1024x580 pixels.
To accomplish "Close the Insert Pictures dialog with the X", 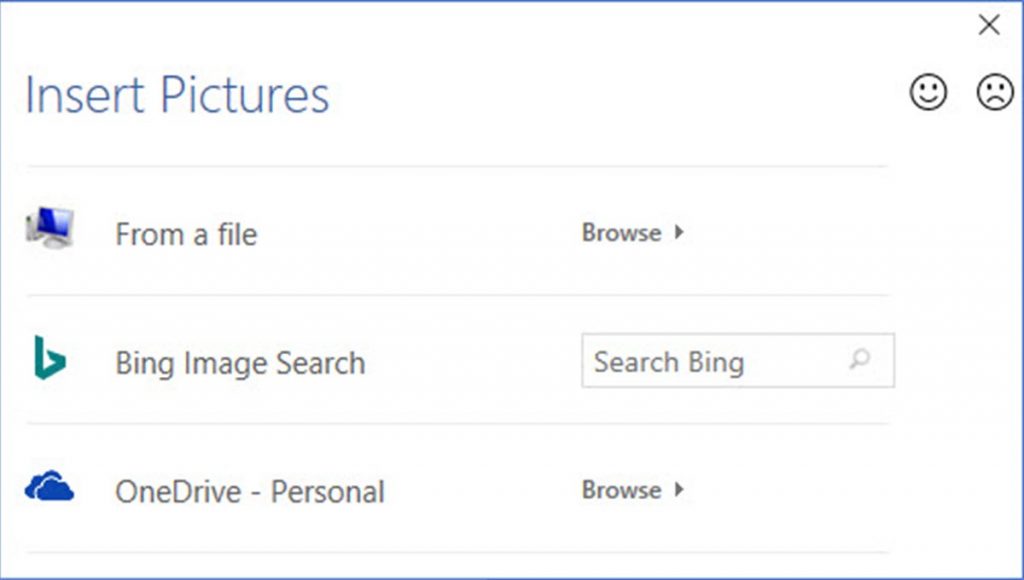I will (x=990, y=24).
